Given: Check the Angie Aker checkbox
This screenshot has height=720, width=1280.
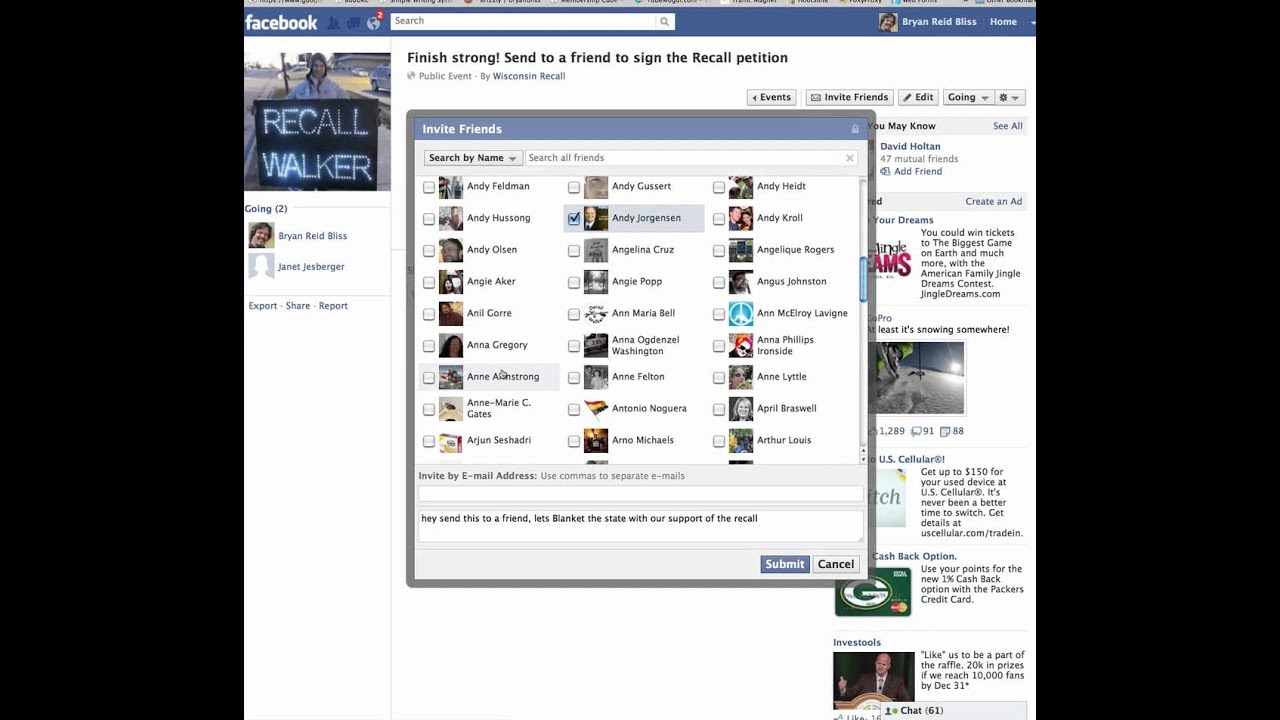Looking at the screenshot, I should click(429, 283).
